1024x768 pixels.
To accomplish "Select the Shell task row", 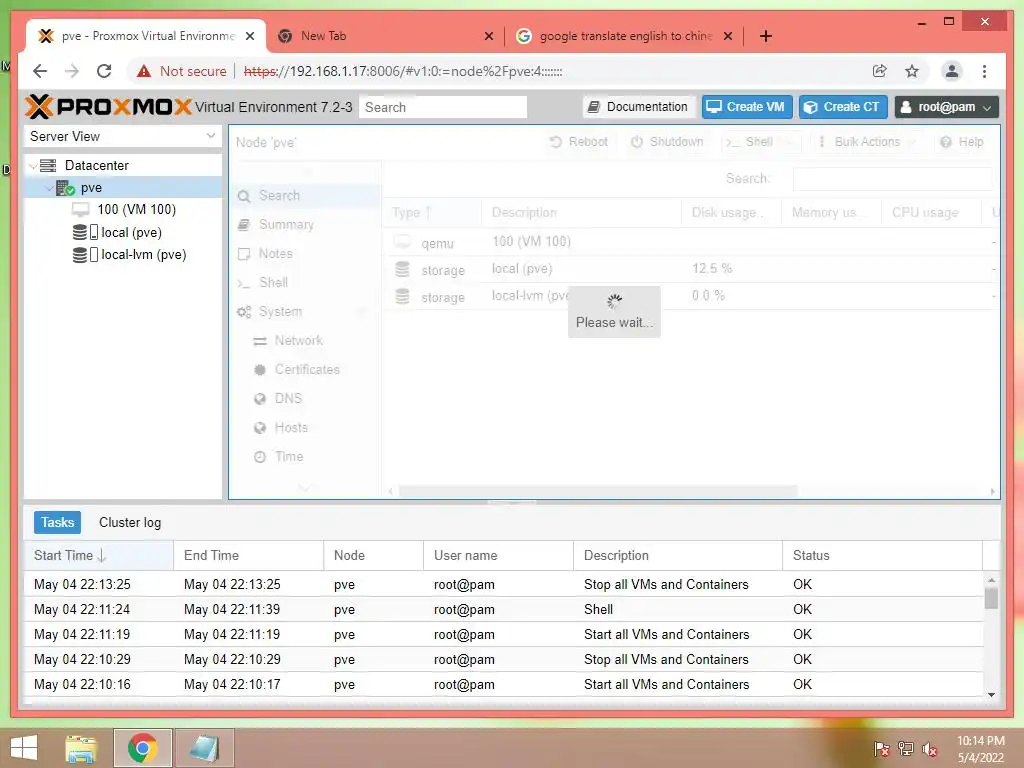I will [x=504, y=609].
